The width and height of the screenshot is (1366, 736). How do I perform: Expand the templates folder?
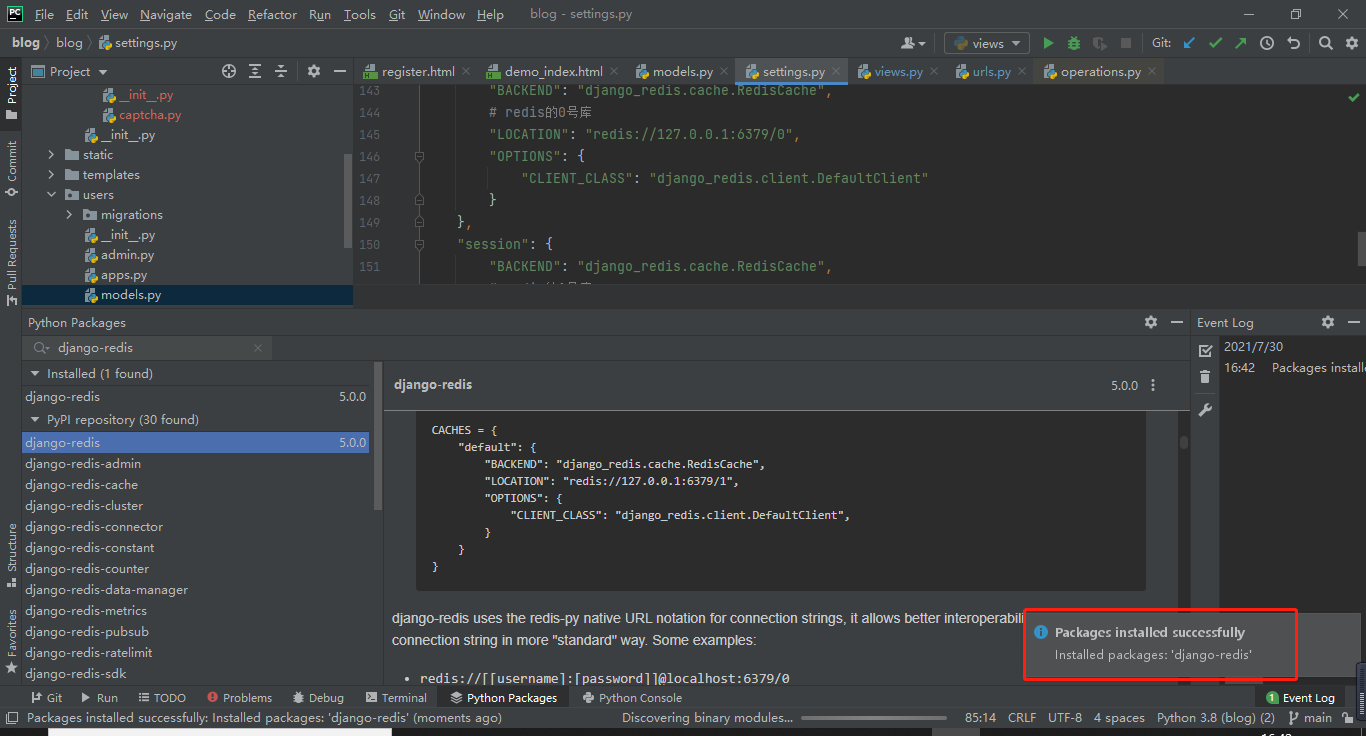click(52, 175)
